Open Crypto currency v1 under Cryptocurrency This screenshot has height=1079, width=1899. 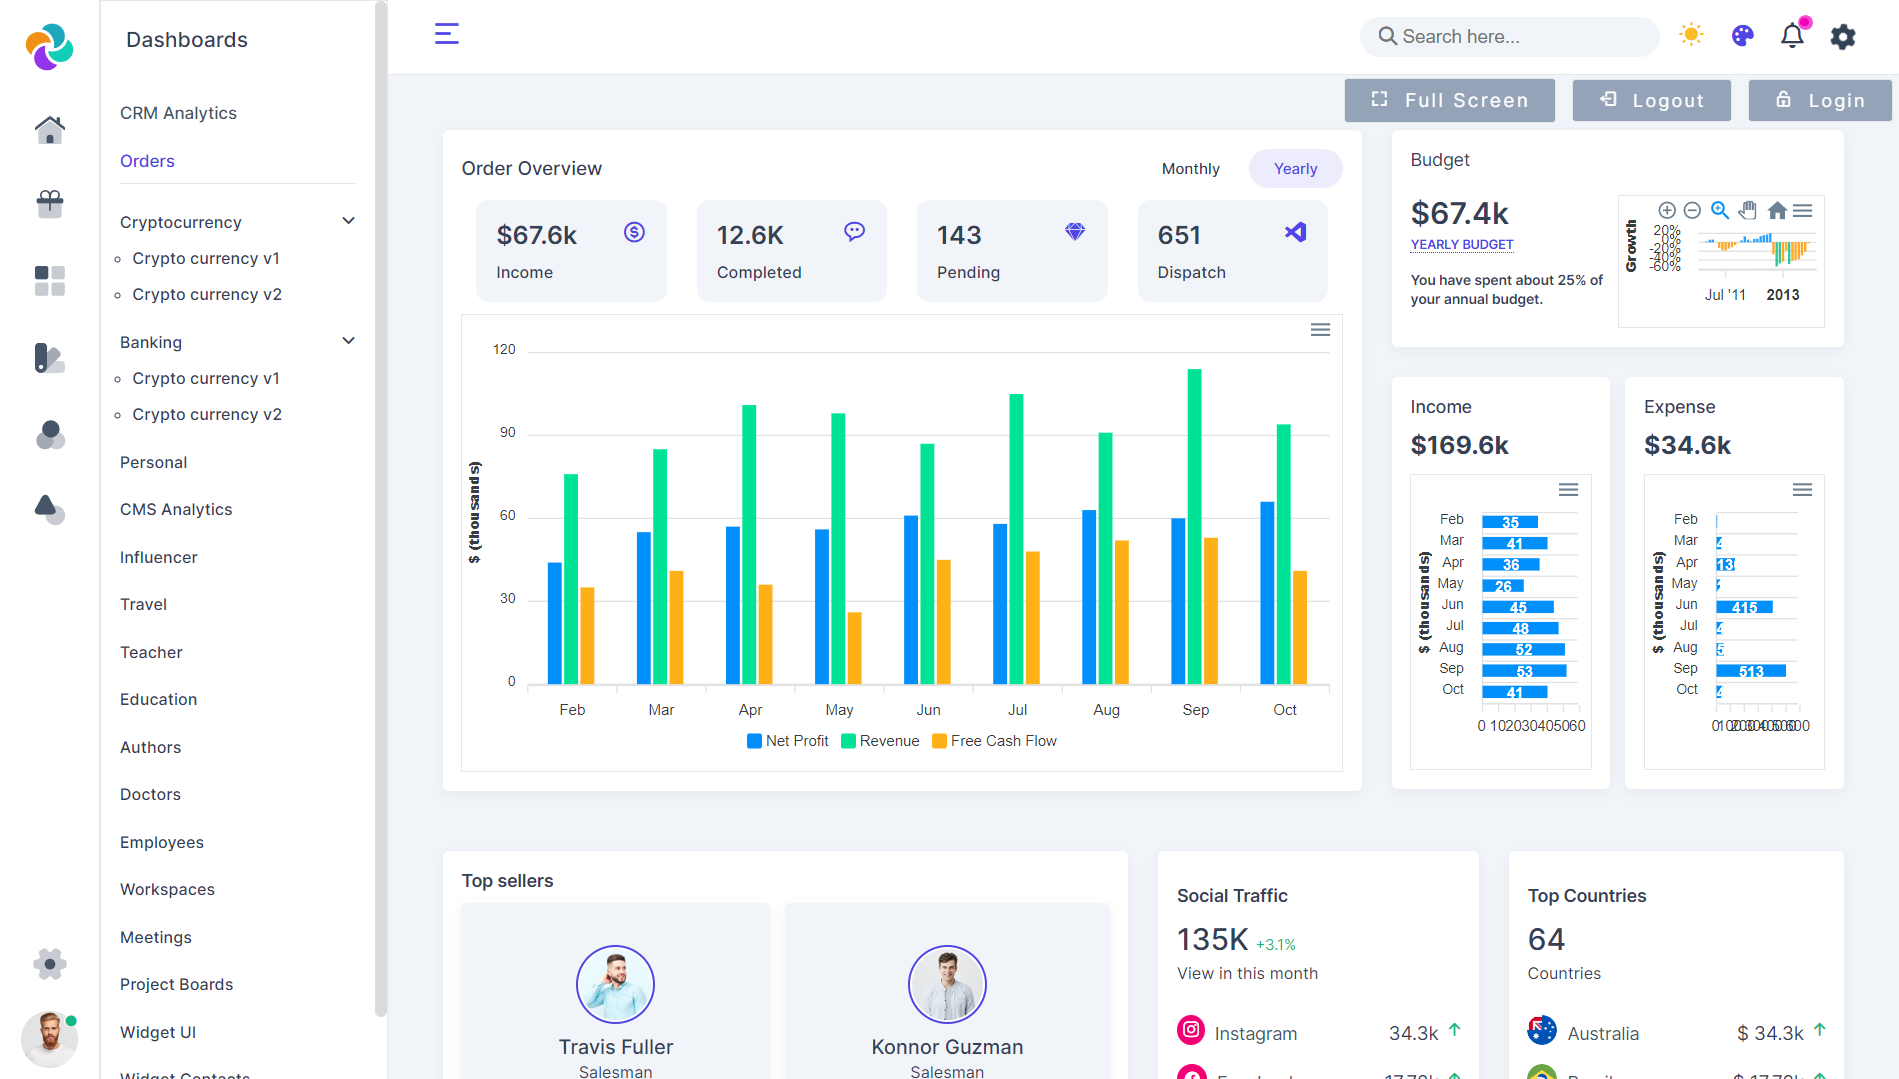click(x=206, y=258)
